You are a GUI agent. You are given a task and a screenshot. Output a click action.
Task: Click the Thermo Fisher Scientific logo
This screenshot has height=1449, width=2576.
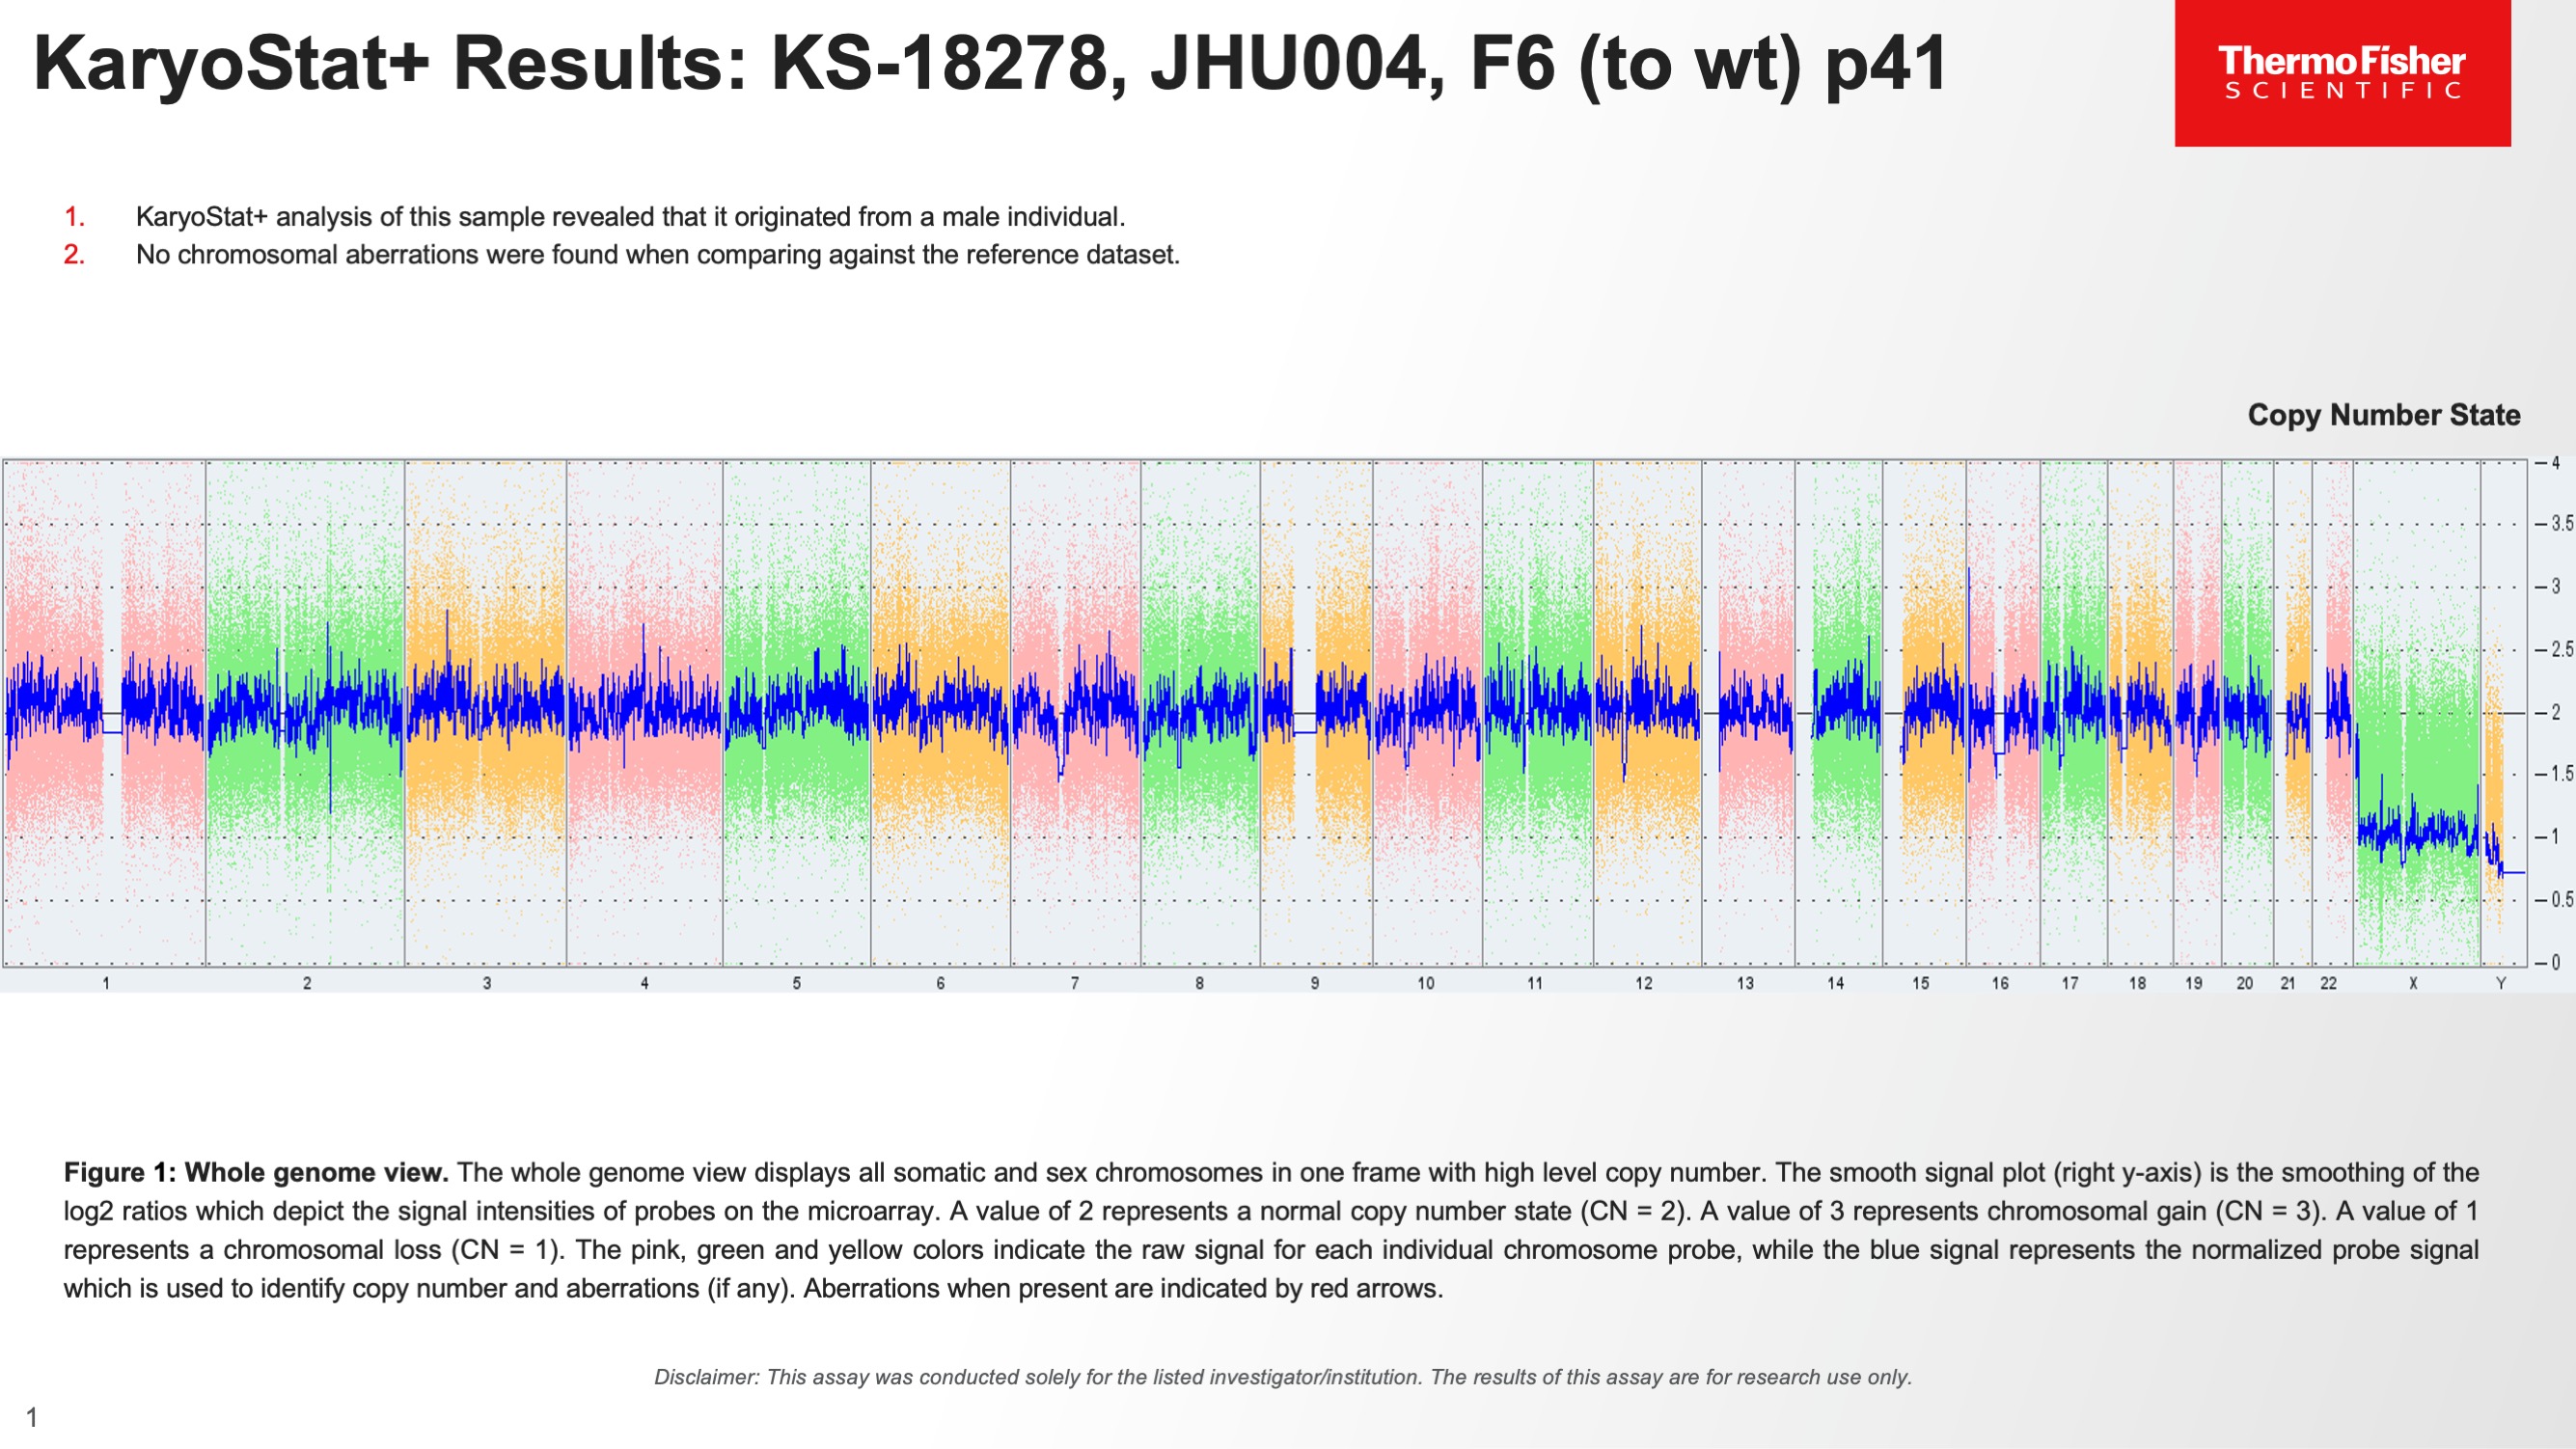pyautogui.click(x=2341, y=73)
